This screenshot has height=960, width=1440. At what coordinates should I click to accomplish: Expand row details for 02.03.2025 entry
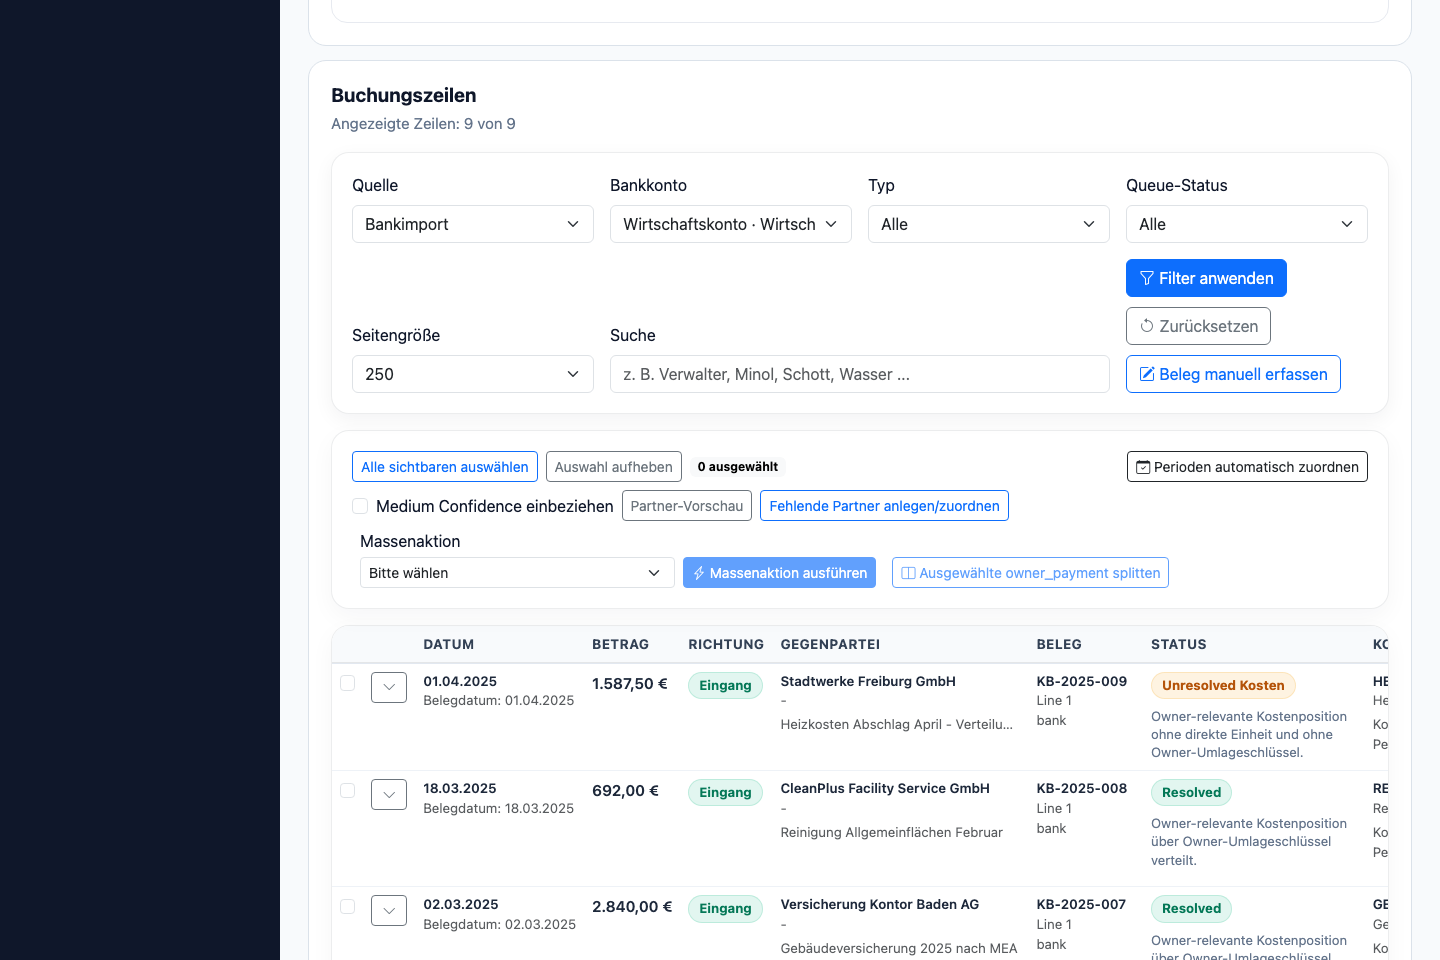[389, 910]
